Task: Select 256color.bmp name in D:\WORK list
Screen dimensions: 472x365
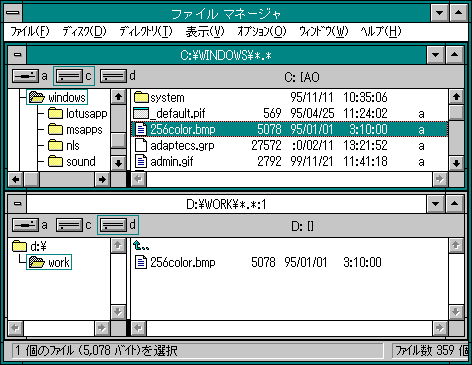Action: click(183, 263)
